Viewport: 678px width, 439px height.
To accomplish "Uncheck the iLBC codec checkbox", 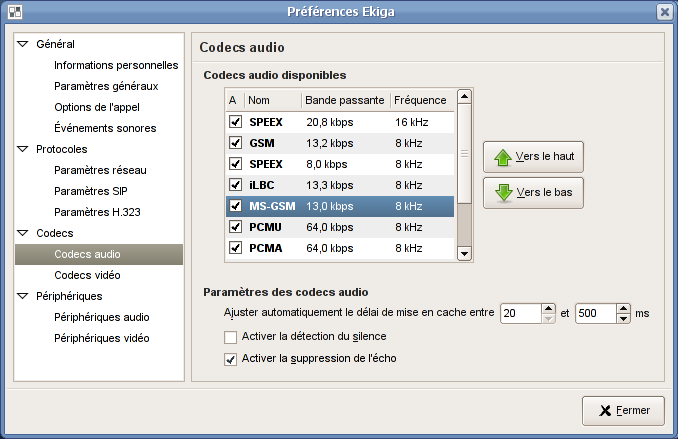I will point(235,185).
